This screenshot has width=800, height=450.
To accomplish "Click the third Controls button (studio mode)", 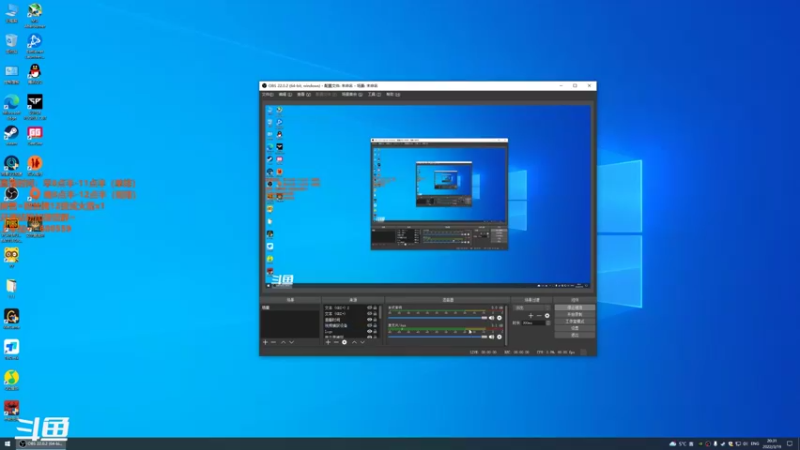I will pos(575,321).
